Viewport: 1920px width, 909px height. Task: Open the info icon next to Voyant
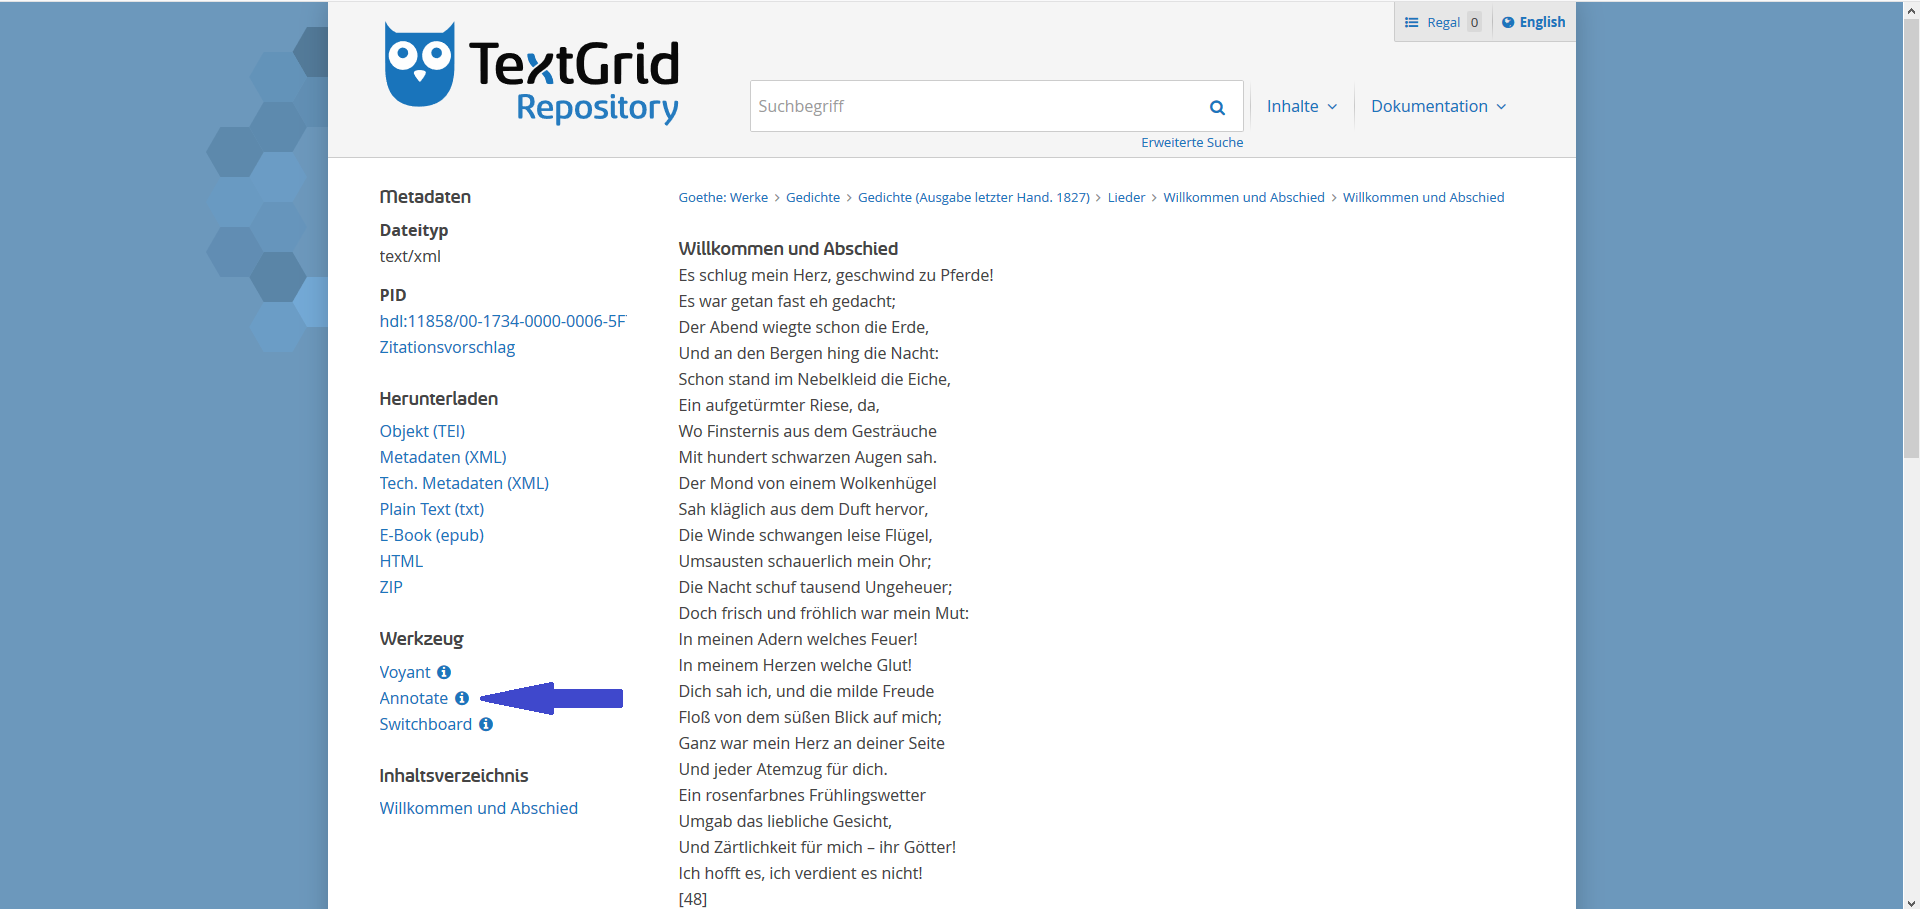[x=445, y=672]
